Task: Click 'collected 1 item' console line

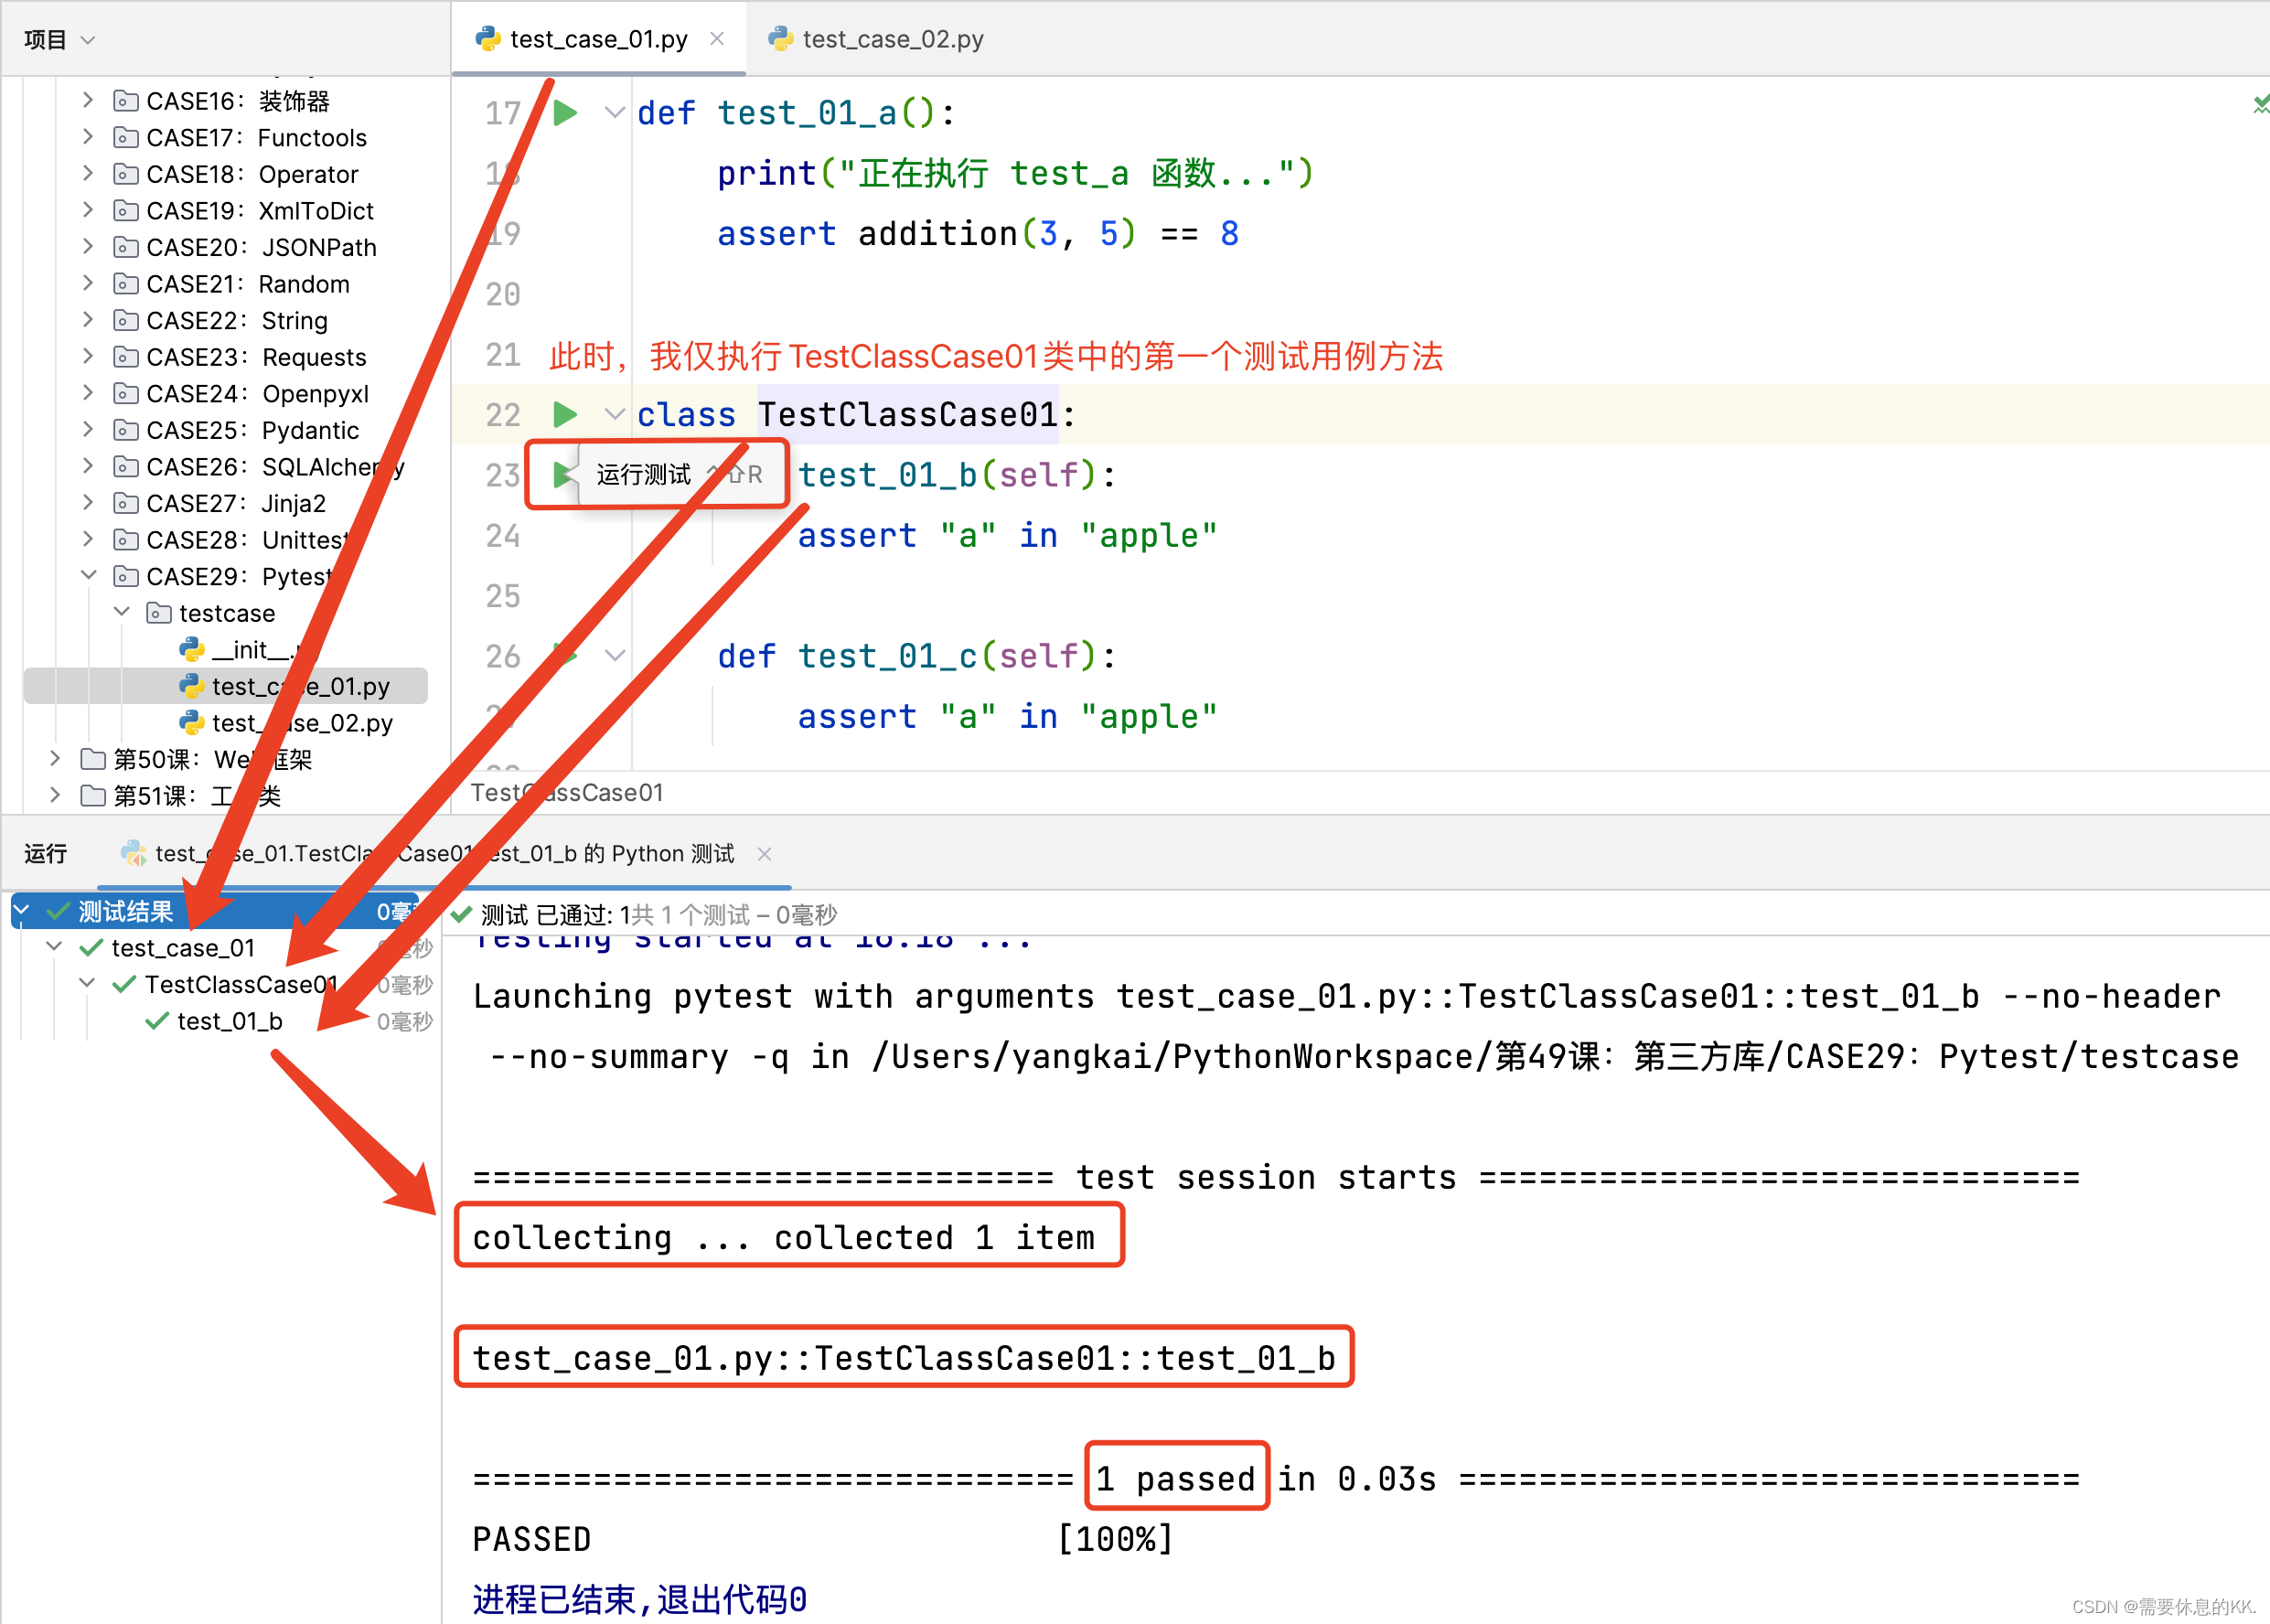Action: coord(934,1237)
